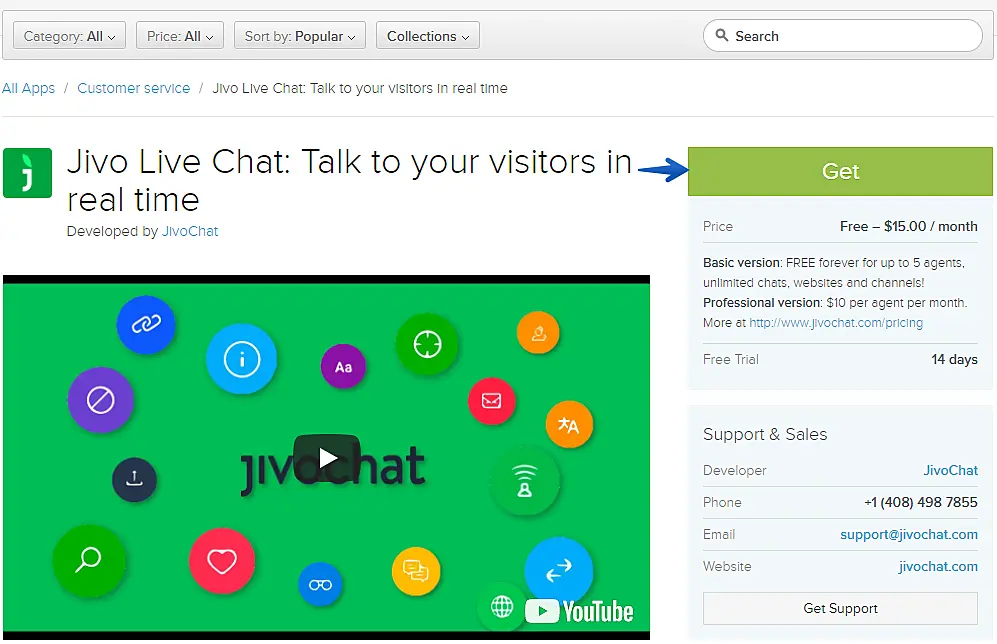Image resolution: width=997 pixels, height=644 pixels.
Task: Click the JivoChat green app logo
Action: point(27,171)
